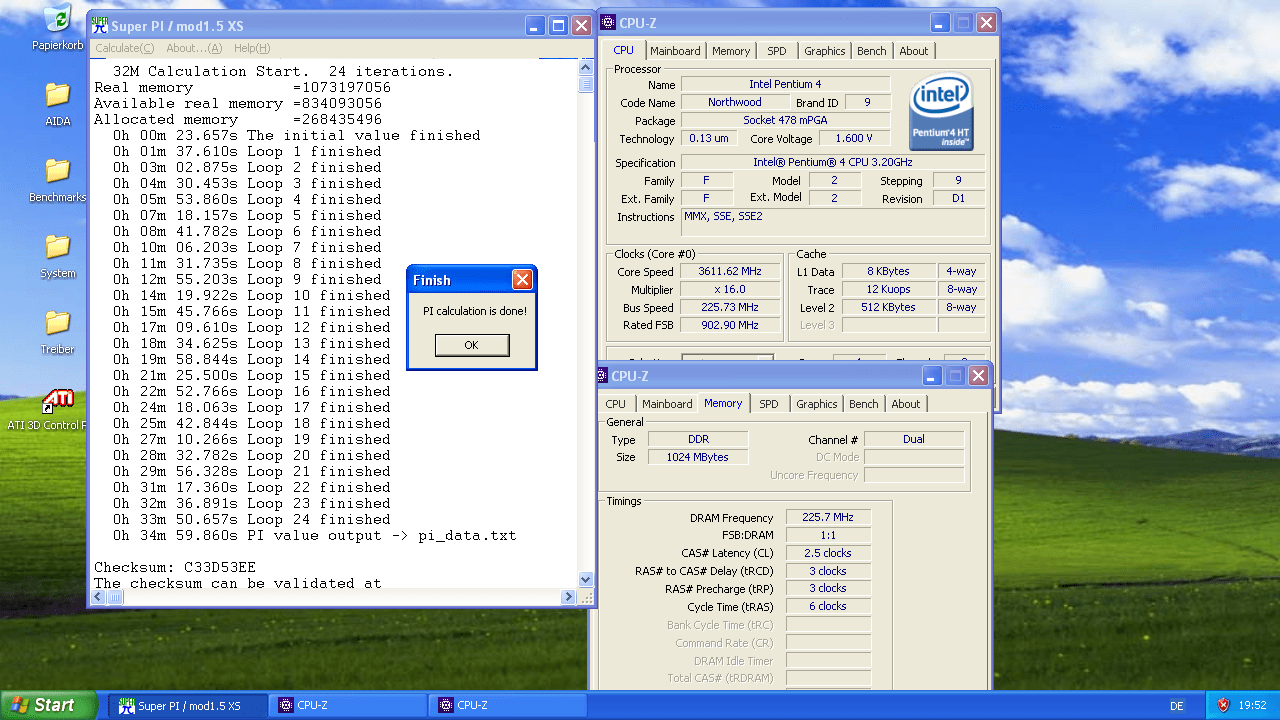Screen dimensions: 1280x720
Task: Minimize the lower CPU-Z Memory window
Action: (932, 376)
